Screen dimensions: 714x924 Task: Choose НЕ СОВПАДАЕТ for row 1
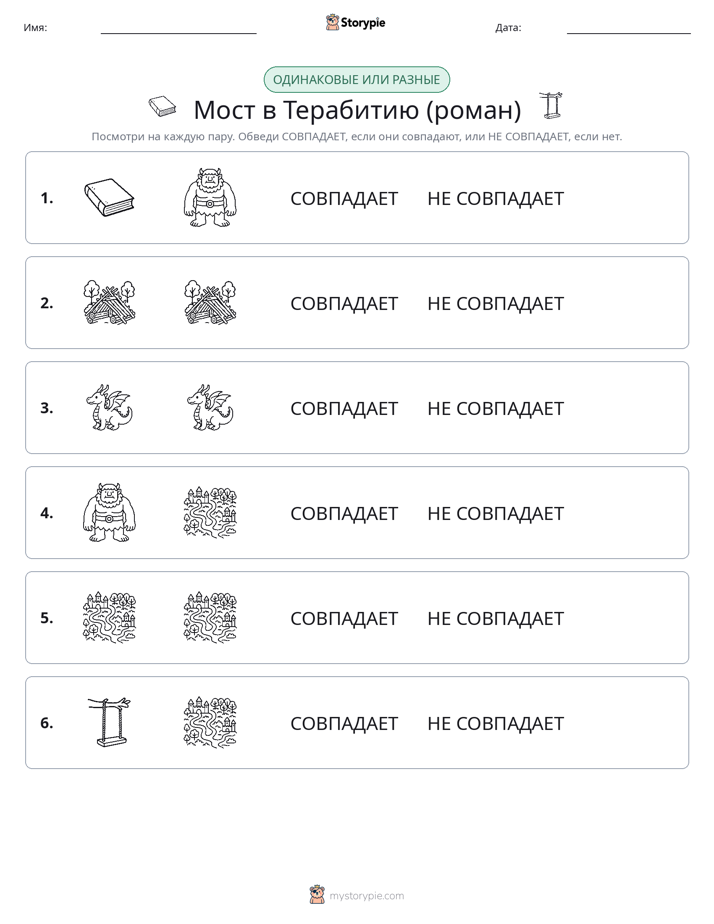click(x=495, y=199)
